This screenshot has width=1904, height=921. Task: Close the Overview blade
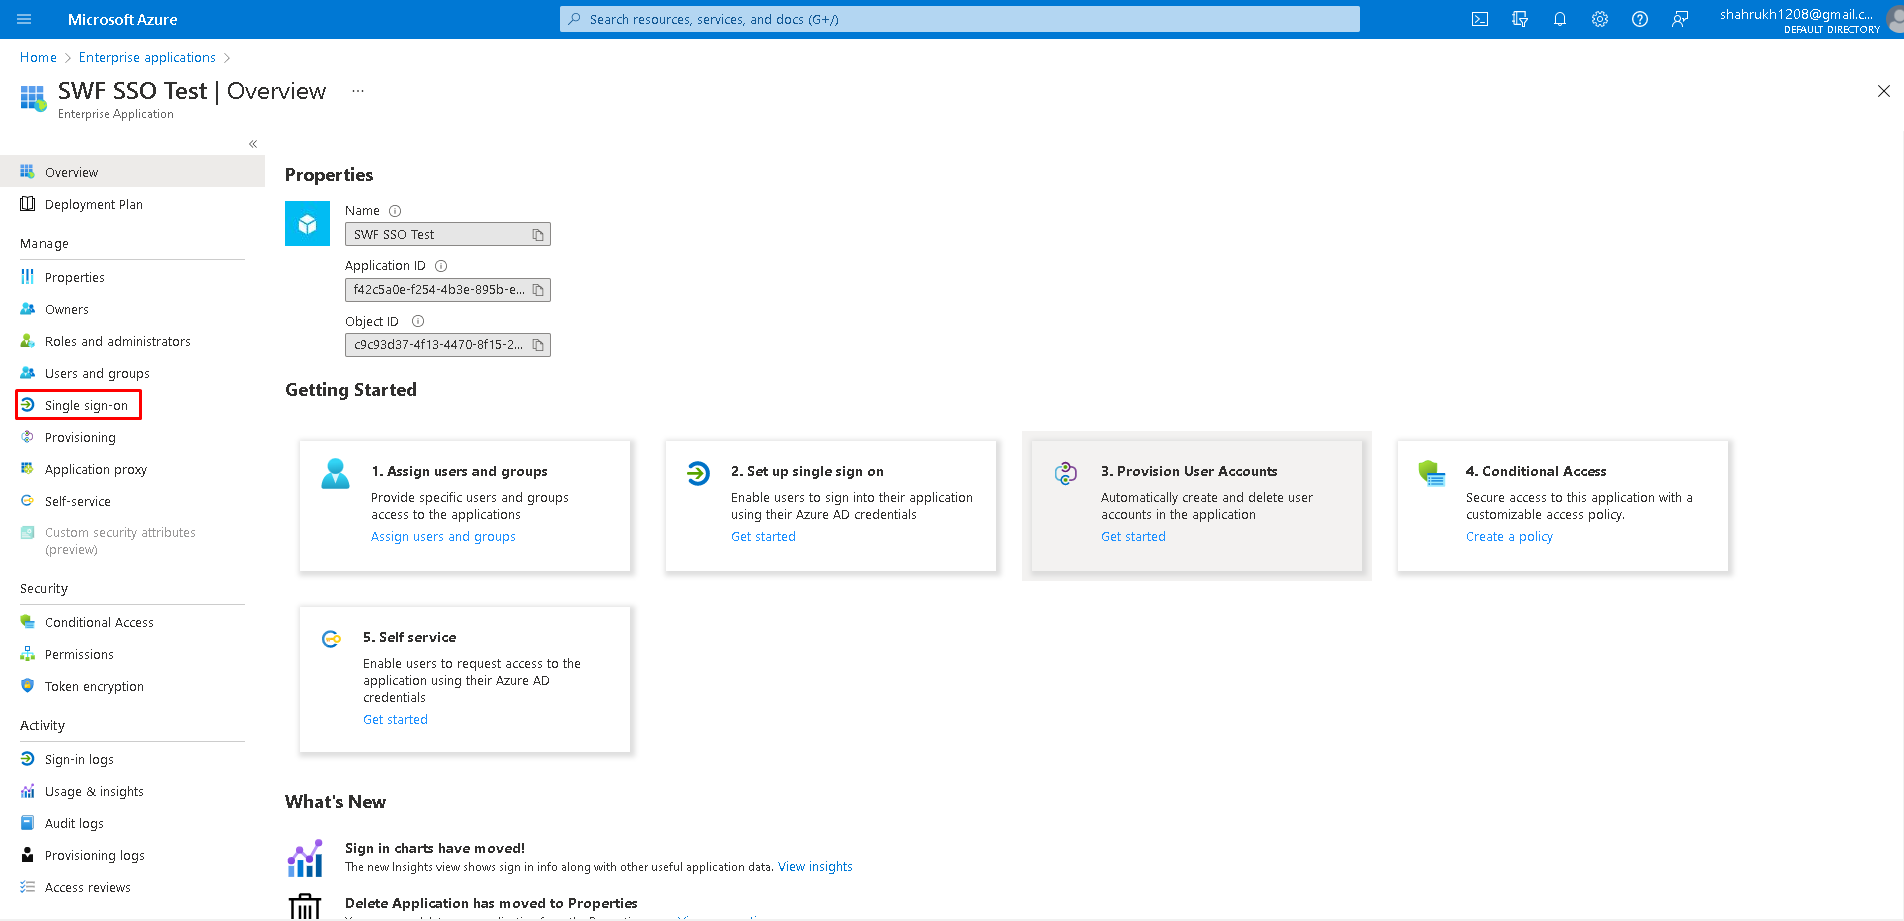tap(1884, 91)
